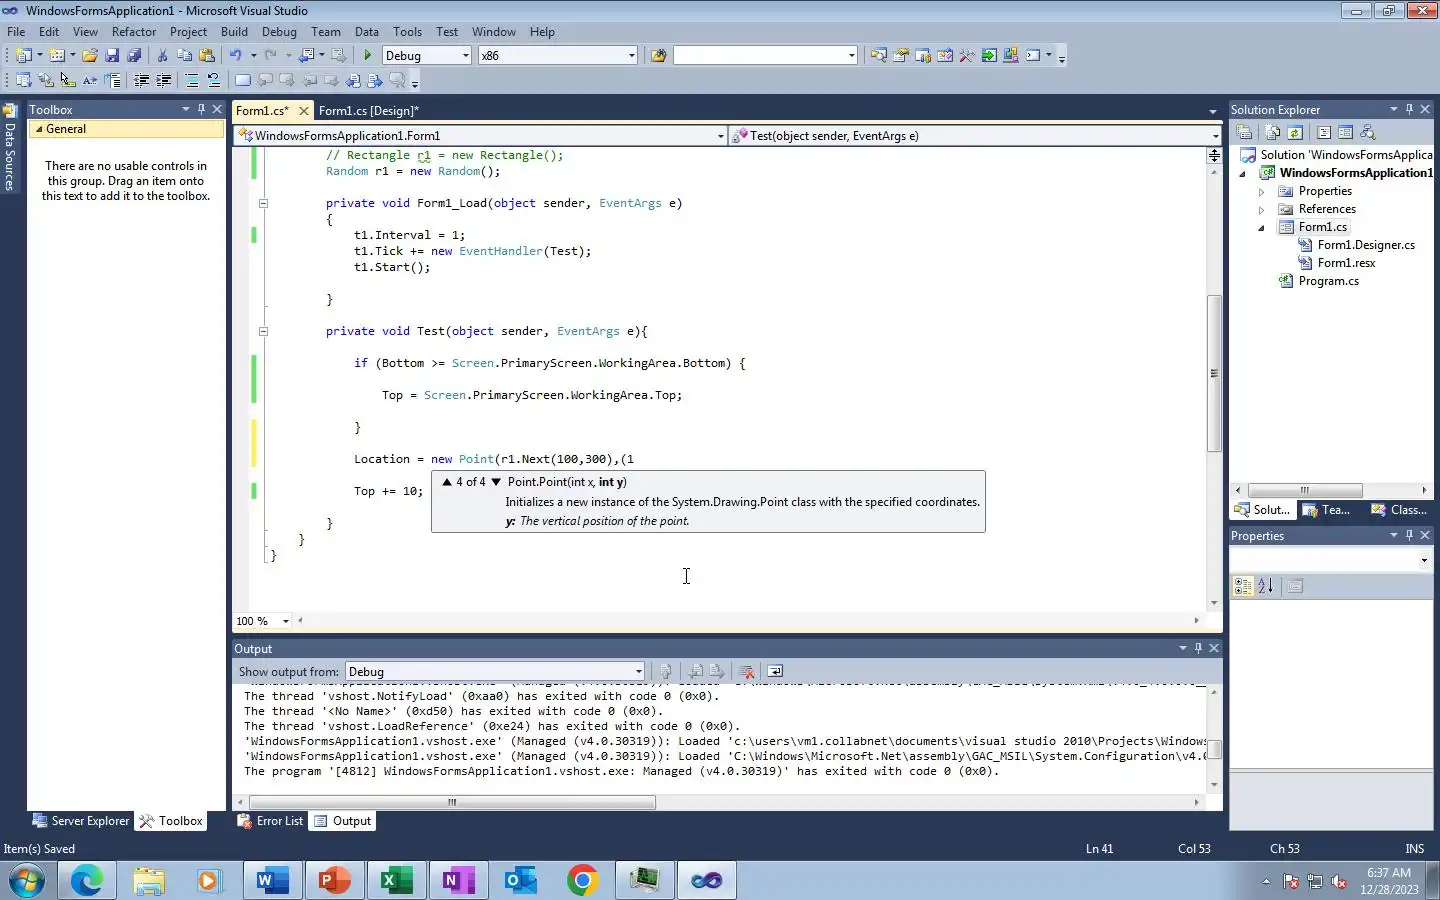Click Show All Files icon in Solution Explorer
This screenshot has height=900, width=1440.
point(1272,132)
